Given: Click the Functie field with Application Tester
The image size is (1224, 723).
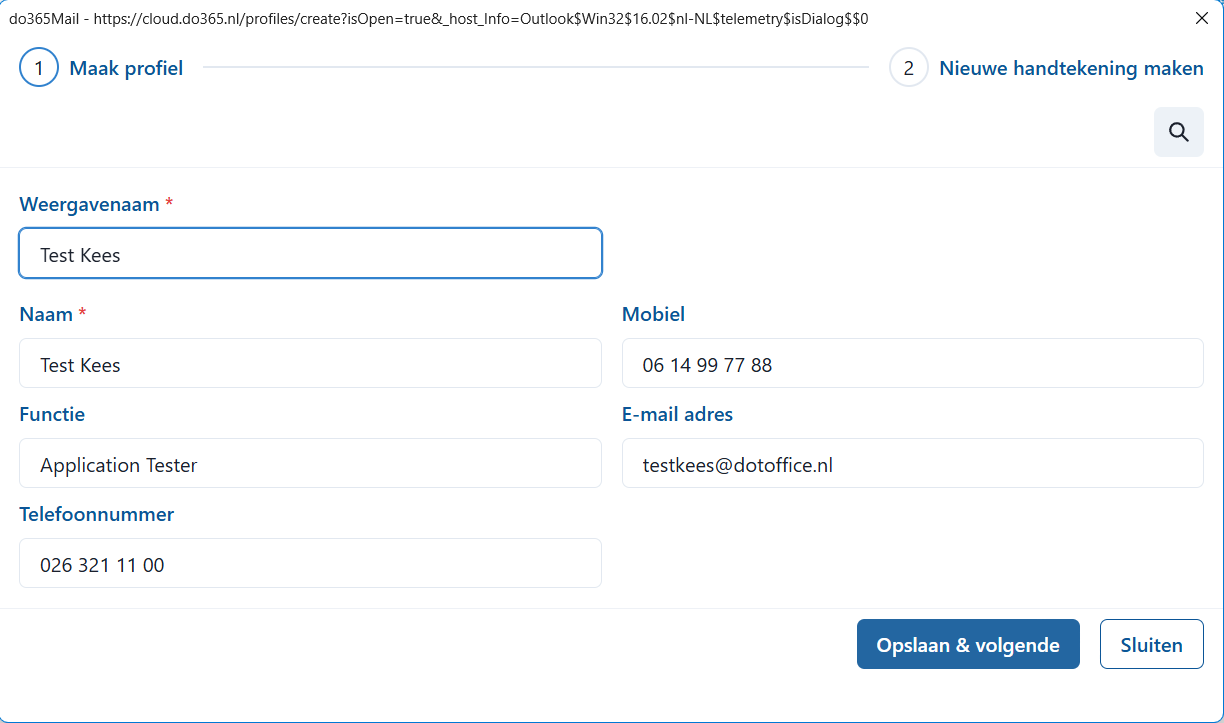Looking at the screenshot, I should (x=310, y=464).
